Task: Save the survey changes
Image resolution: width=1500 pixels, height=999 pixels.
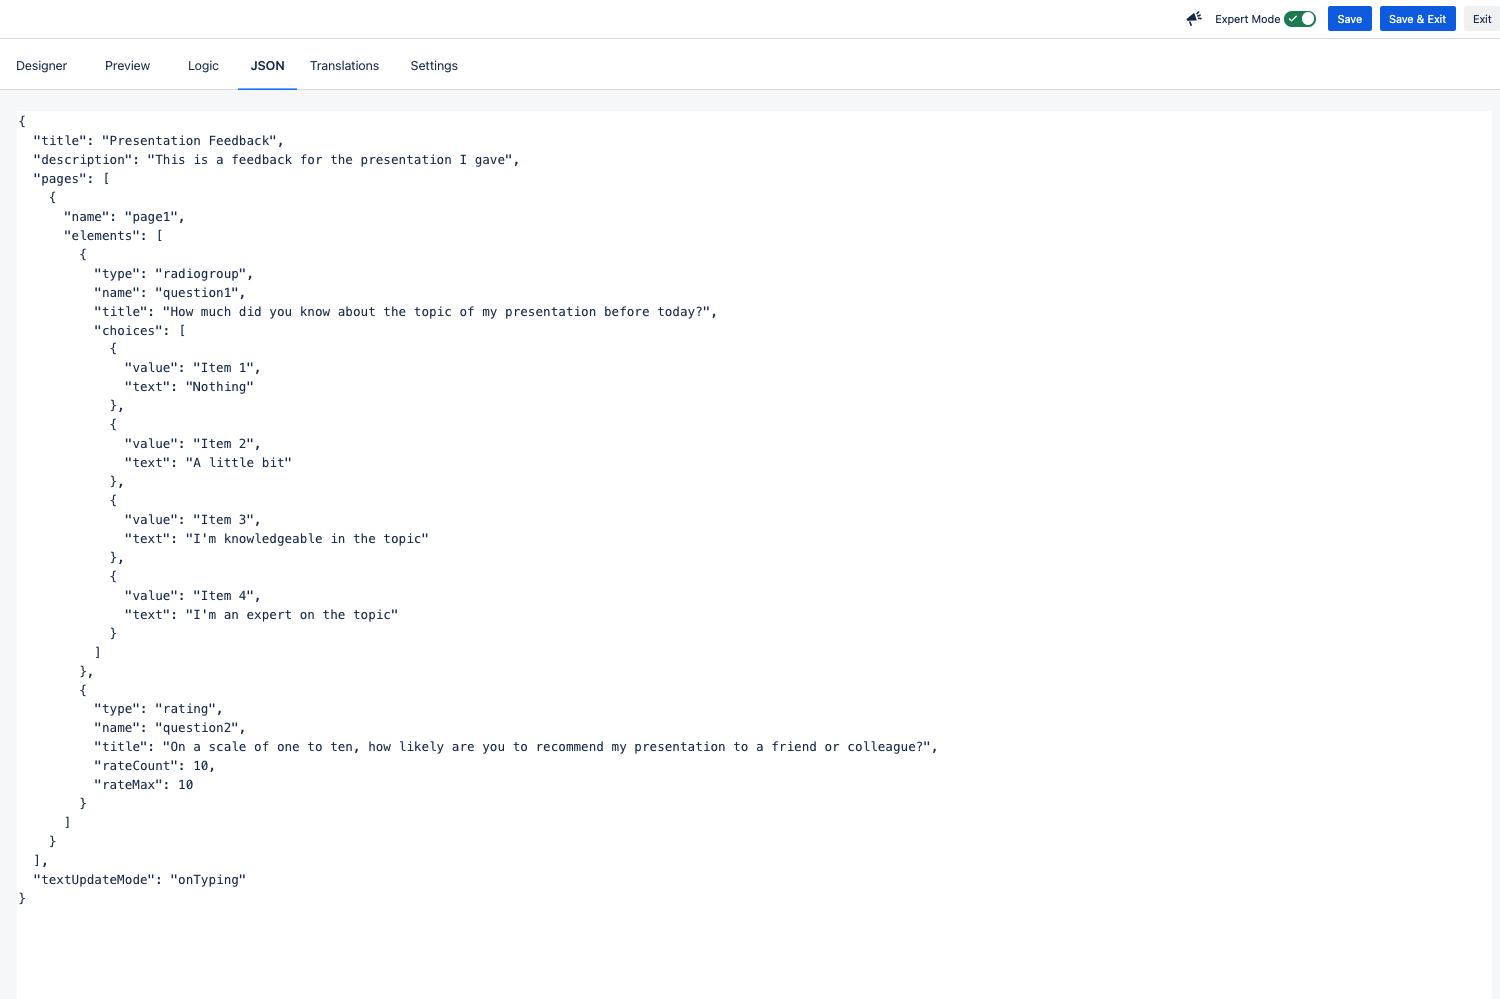Action: pyautogui.click(x=1349, y=19)
